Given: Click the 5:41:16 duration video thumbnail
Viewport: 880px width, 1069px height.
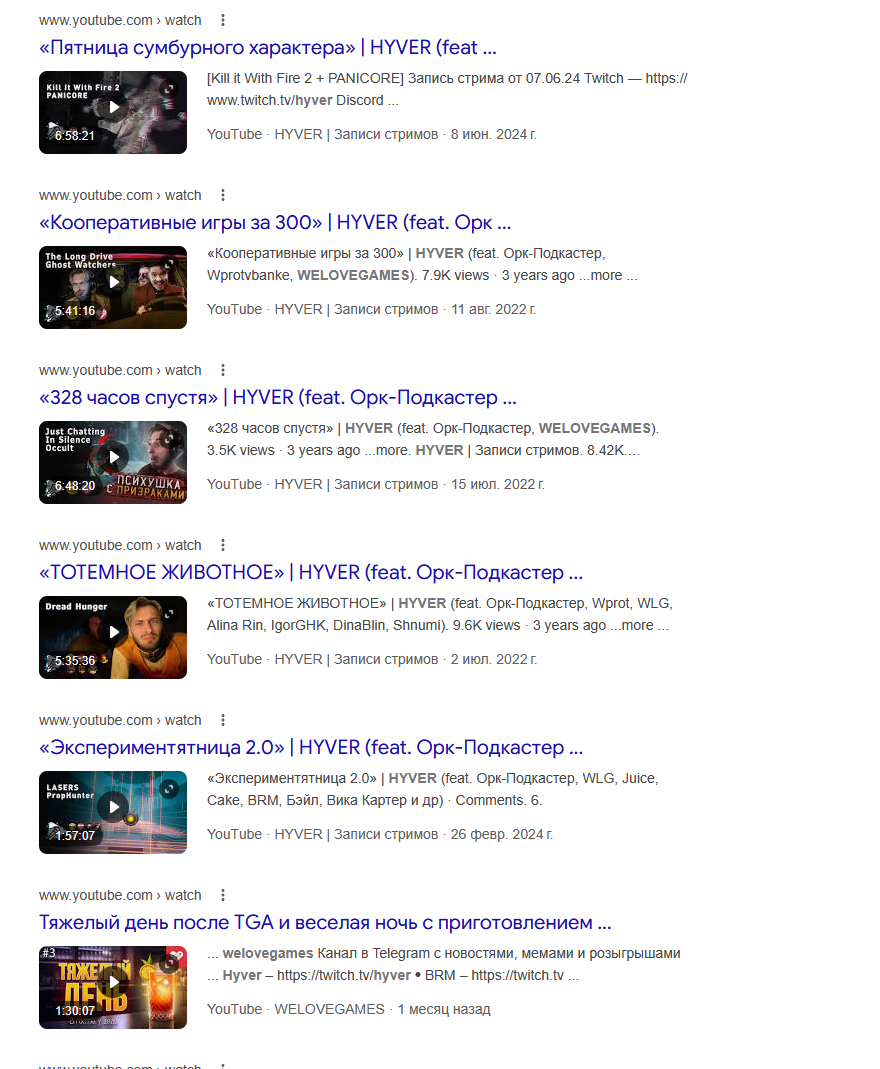Looking at the screenshot, I should tap(112, 288).
